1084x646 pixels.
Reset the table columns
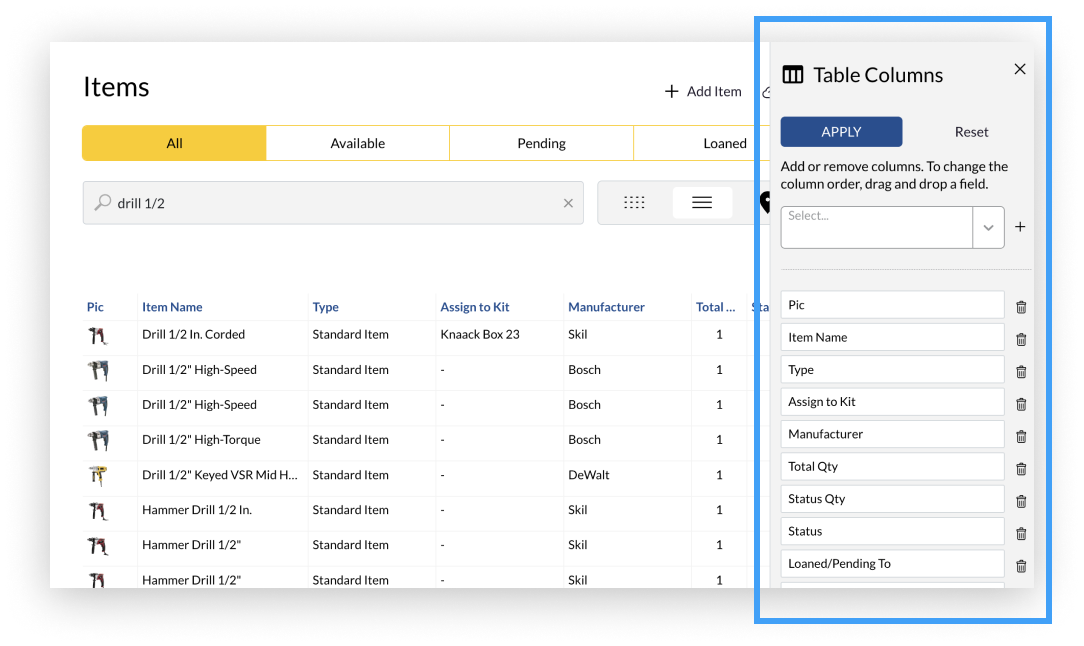[x=970, y=131]
